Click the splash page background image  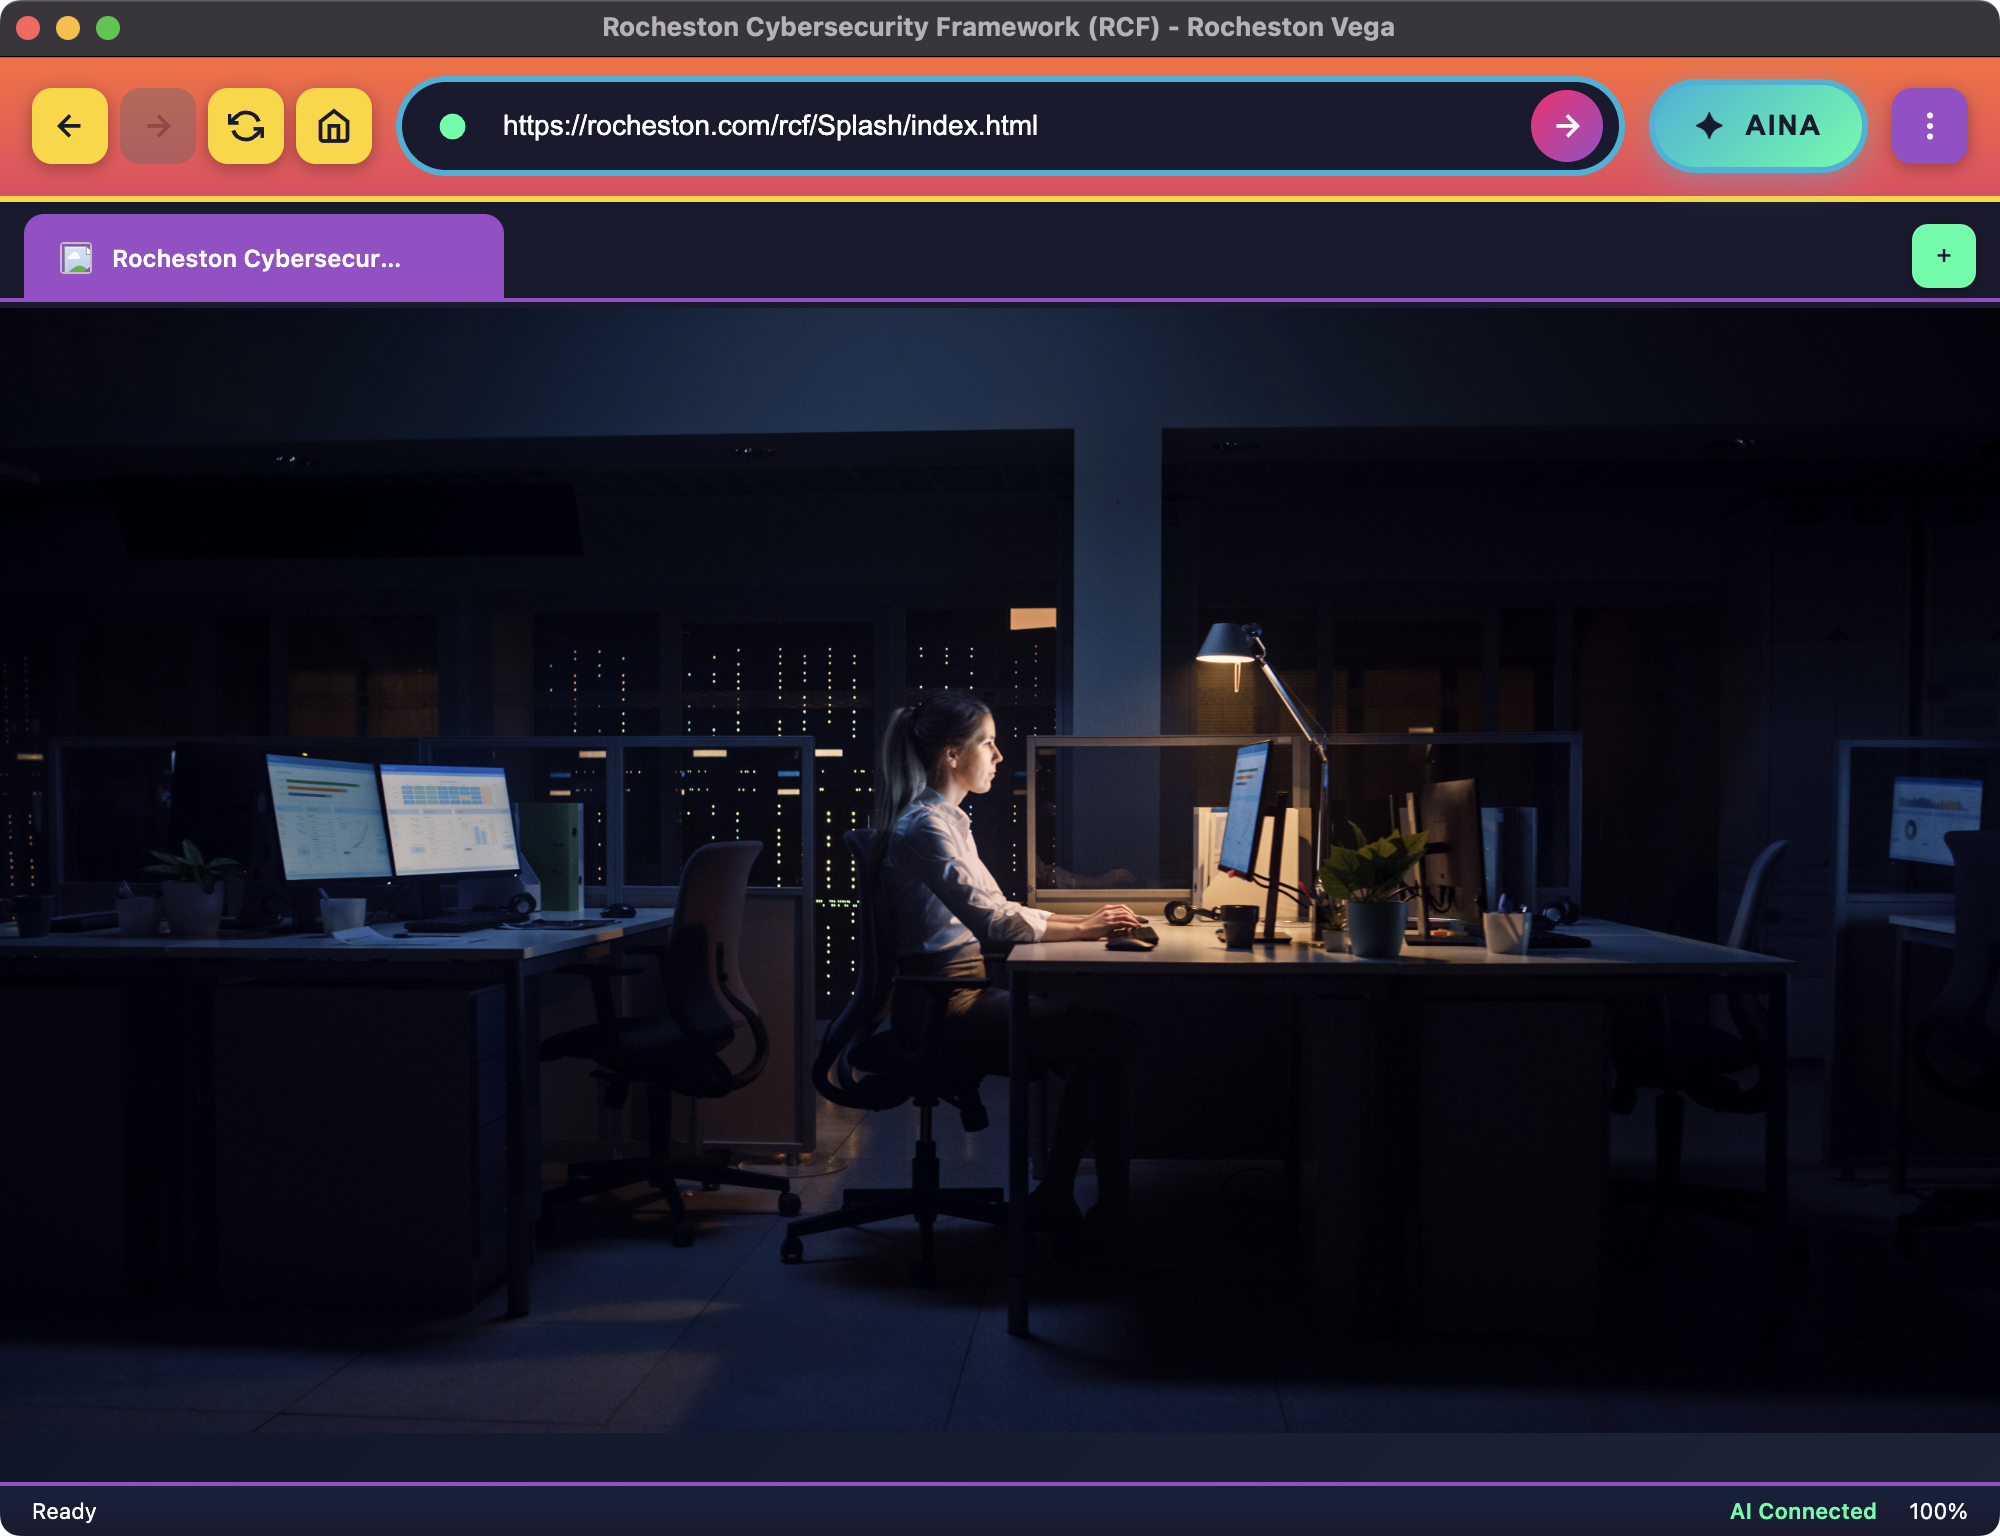(1000, 870)
